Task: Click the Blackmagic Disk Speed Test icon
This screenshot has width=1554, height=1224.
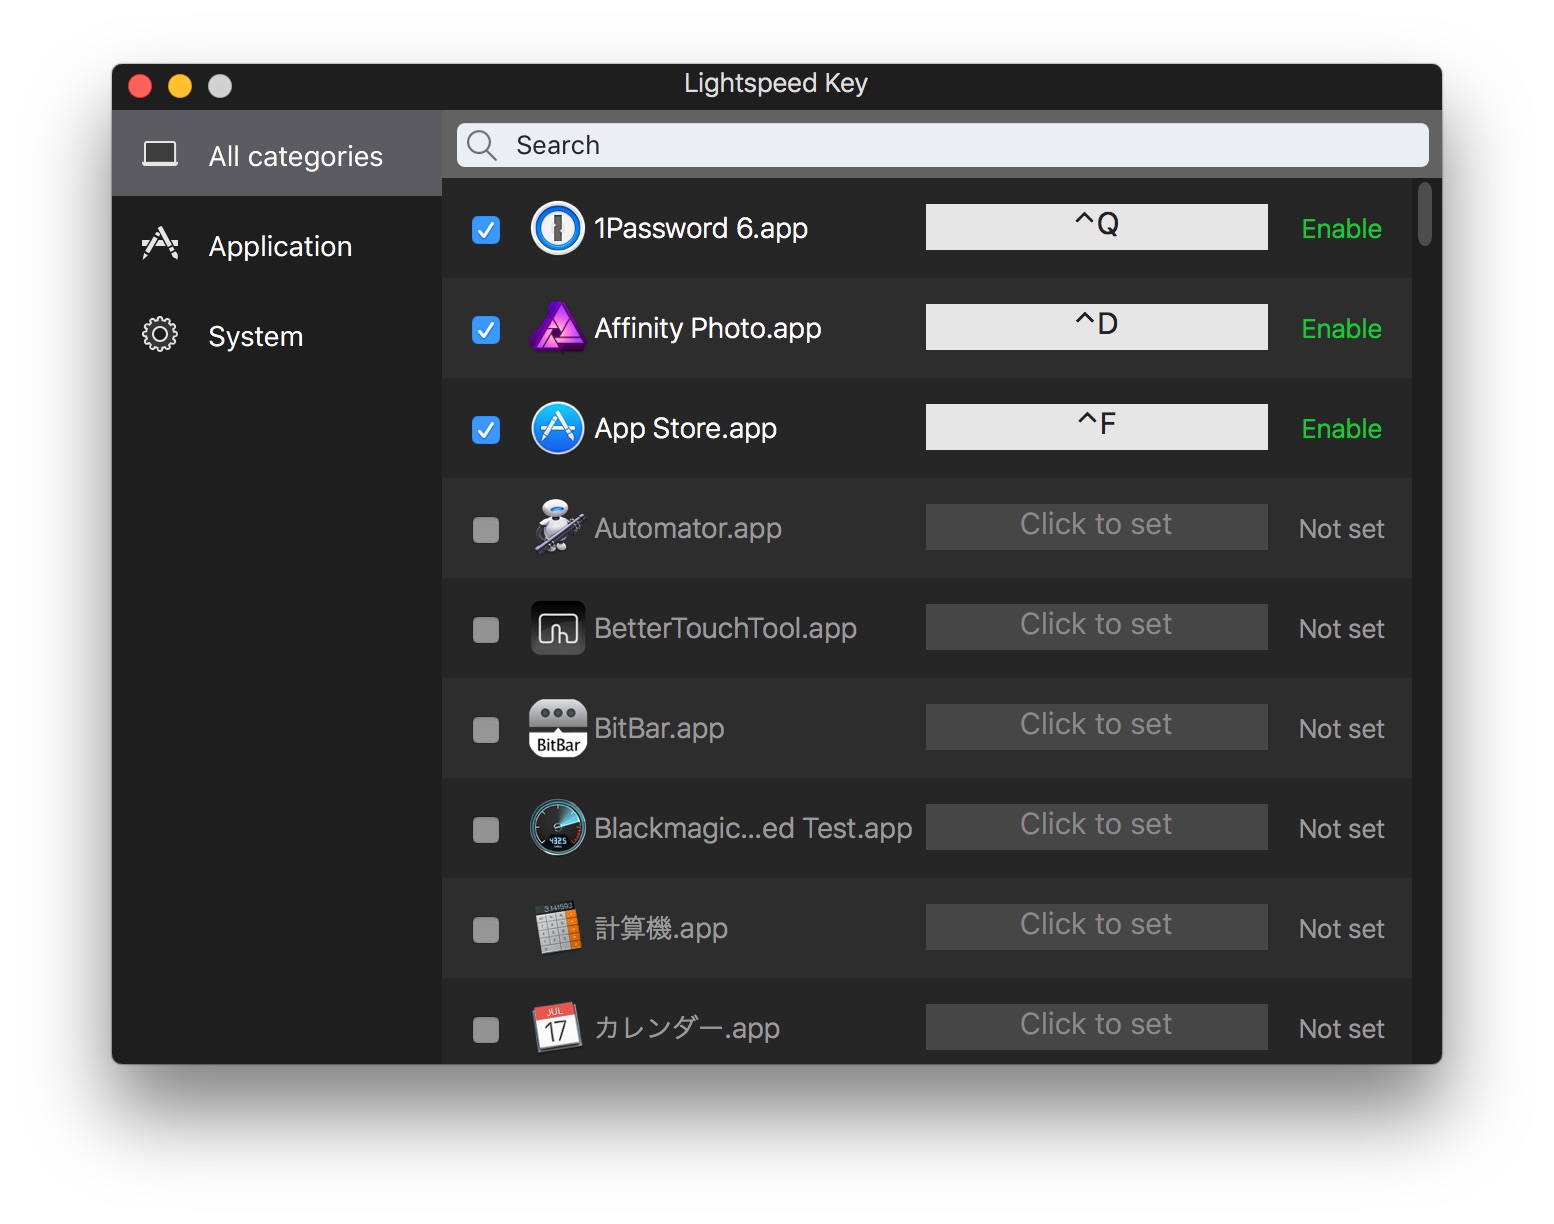Action: (557, 828)
